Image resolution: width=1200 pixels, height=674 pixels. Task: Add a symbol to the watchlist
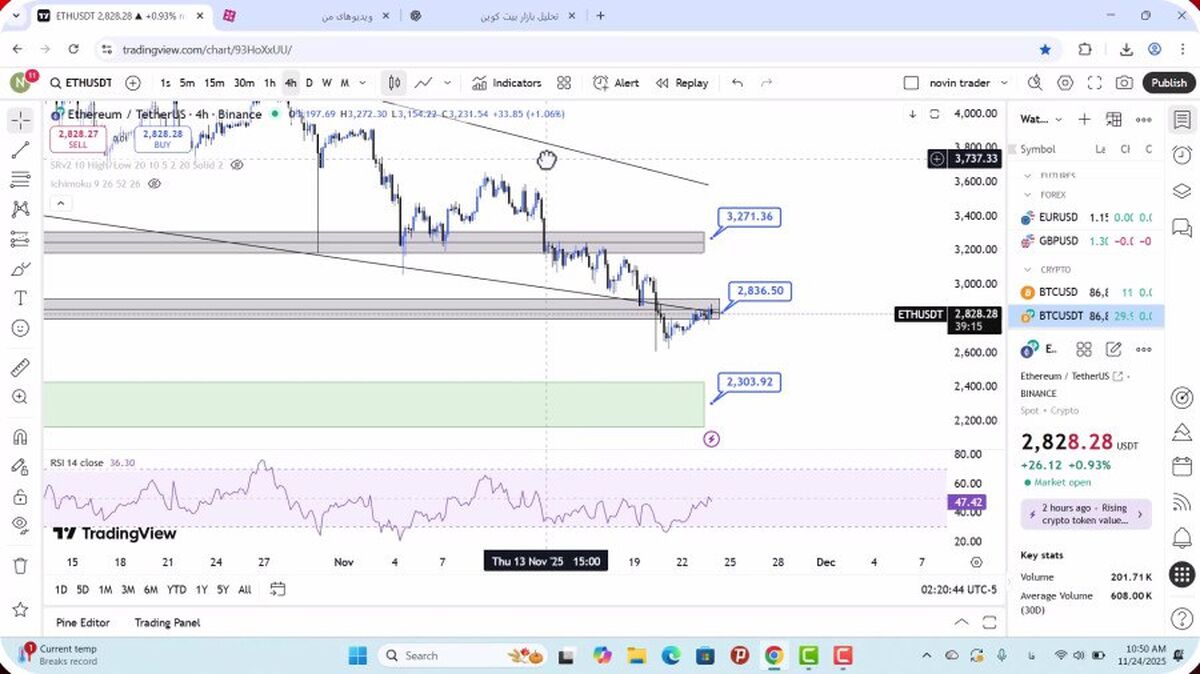[x=1085, y=119]
